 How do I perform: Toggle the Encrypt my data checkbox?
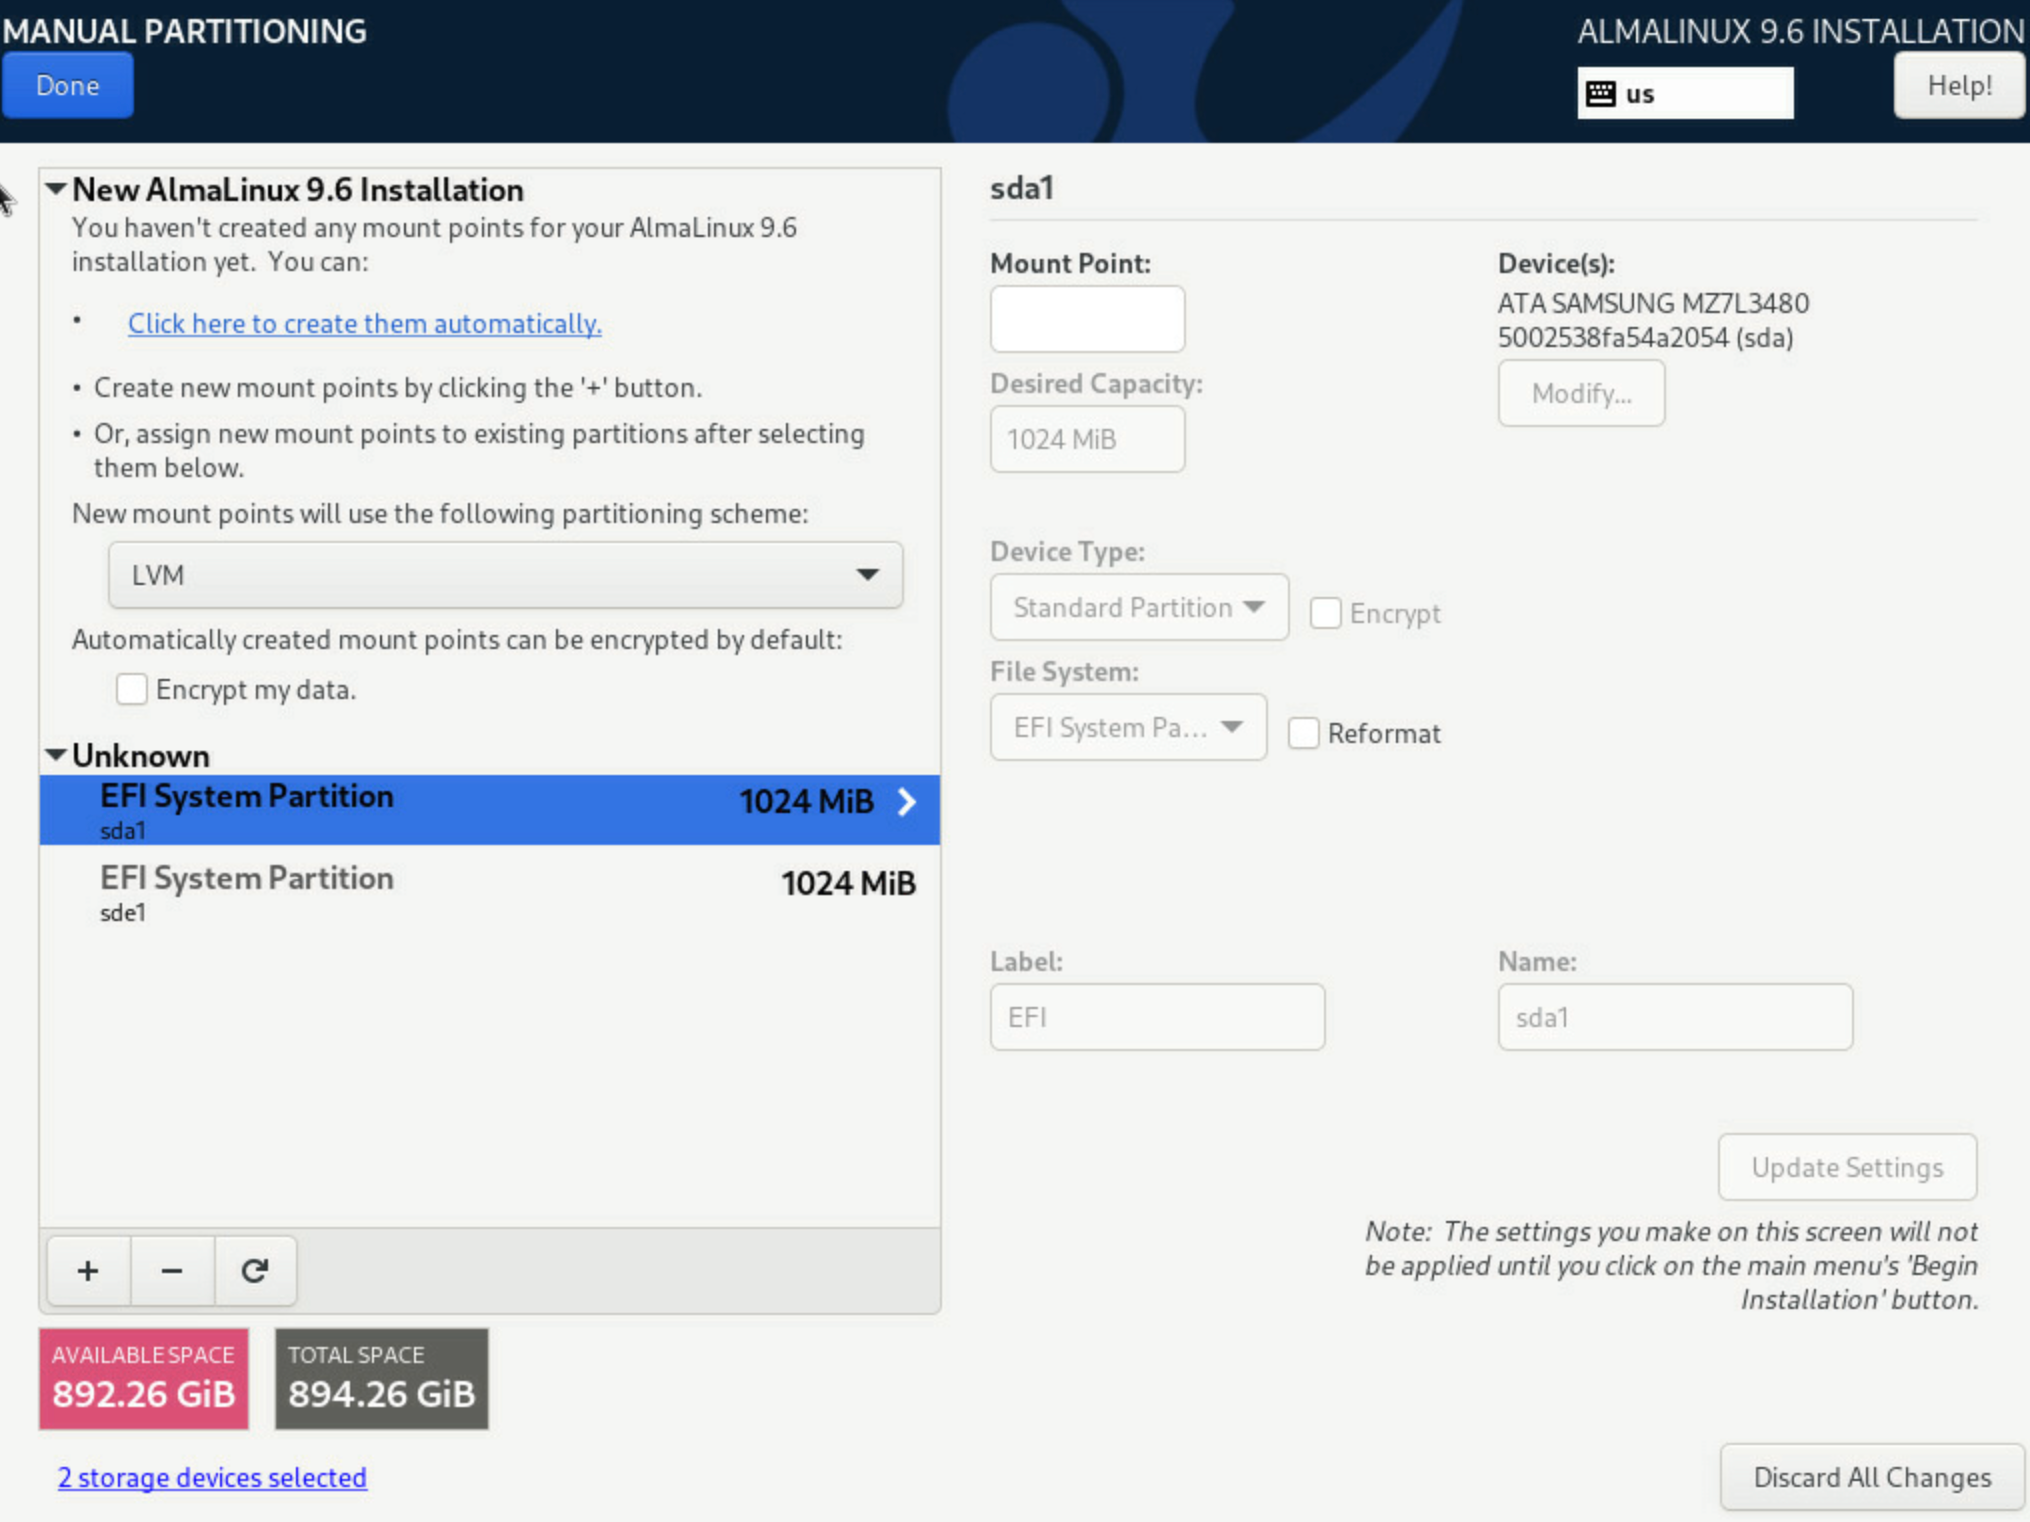click(131, 689)
